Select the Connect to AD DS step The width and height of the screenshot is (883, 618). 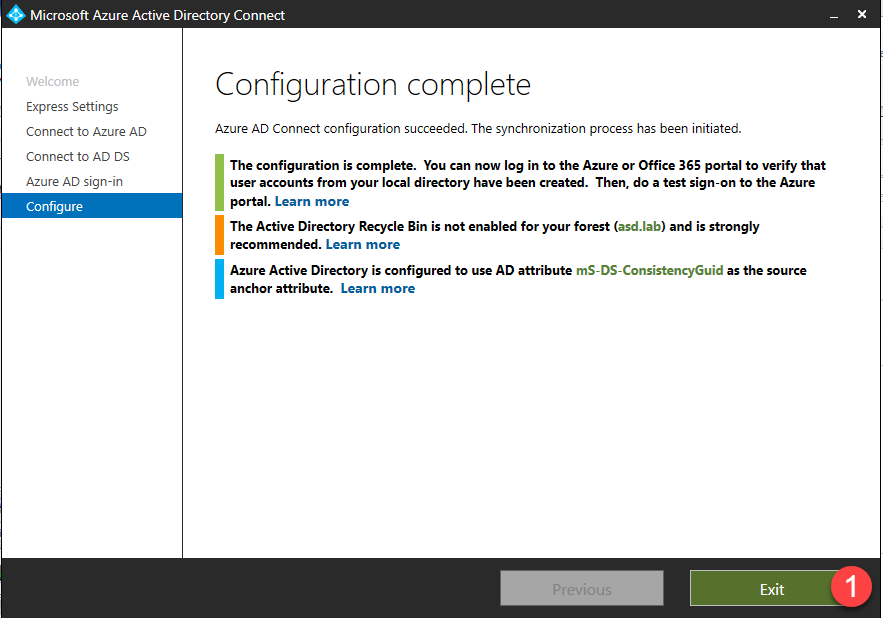click(78, 157)
